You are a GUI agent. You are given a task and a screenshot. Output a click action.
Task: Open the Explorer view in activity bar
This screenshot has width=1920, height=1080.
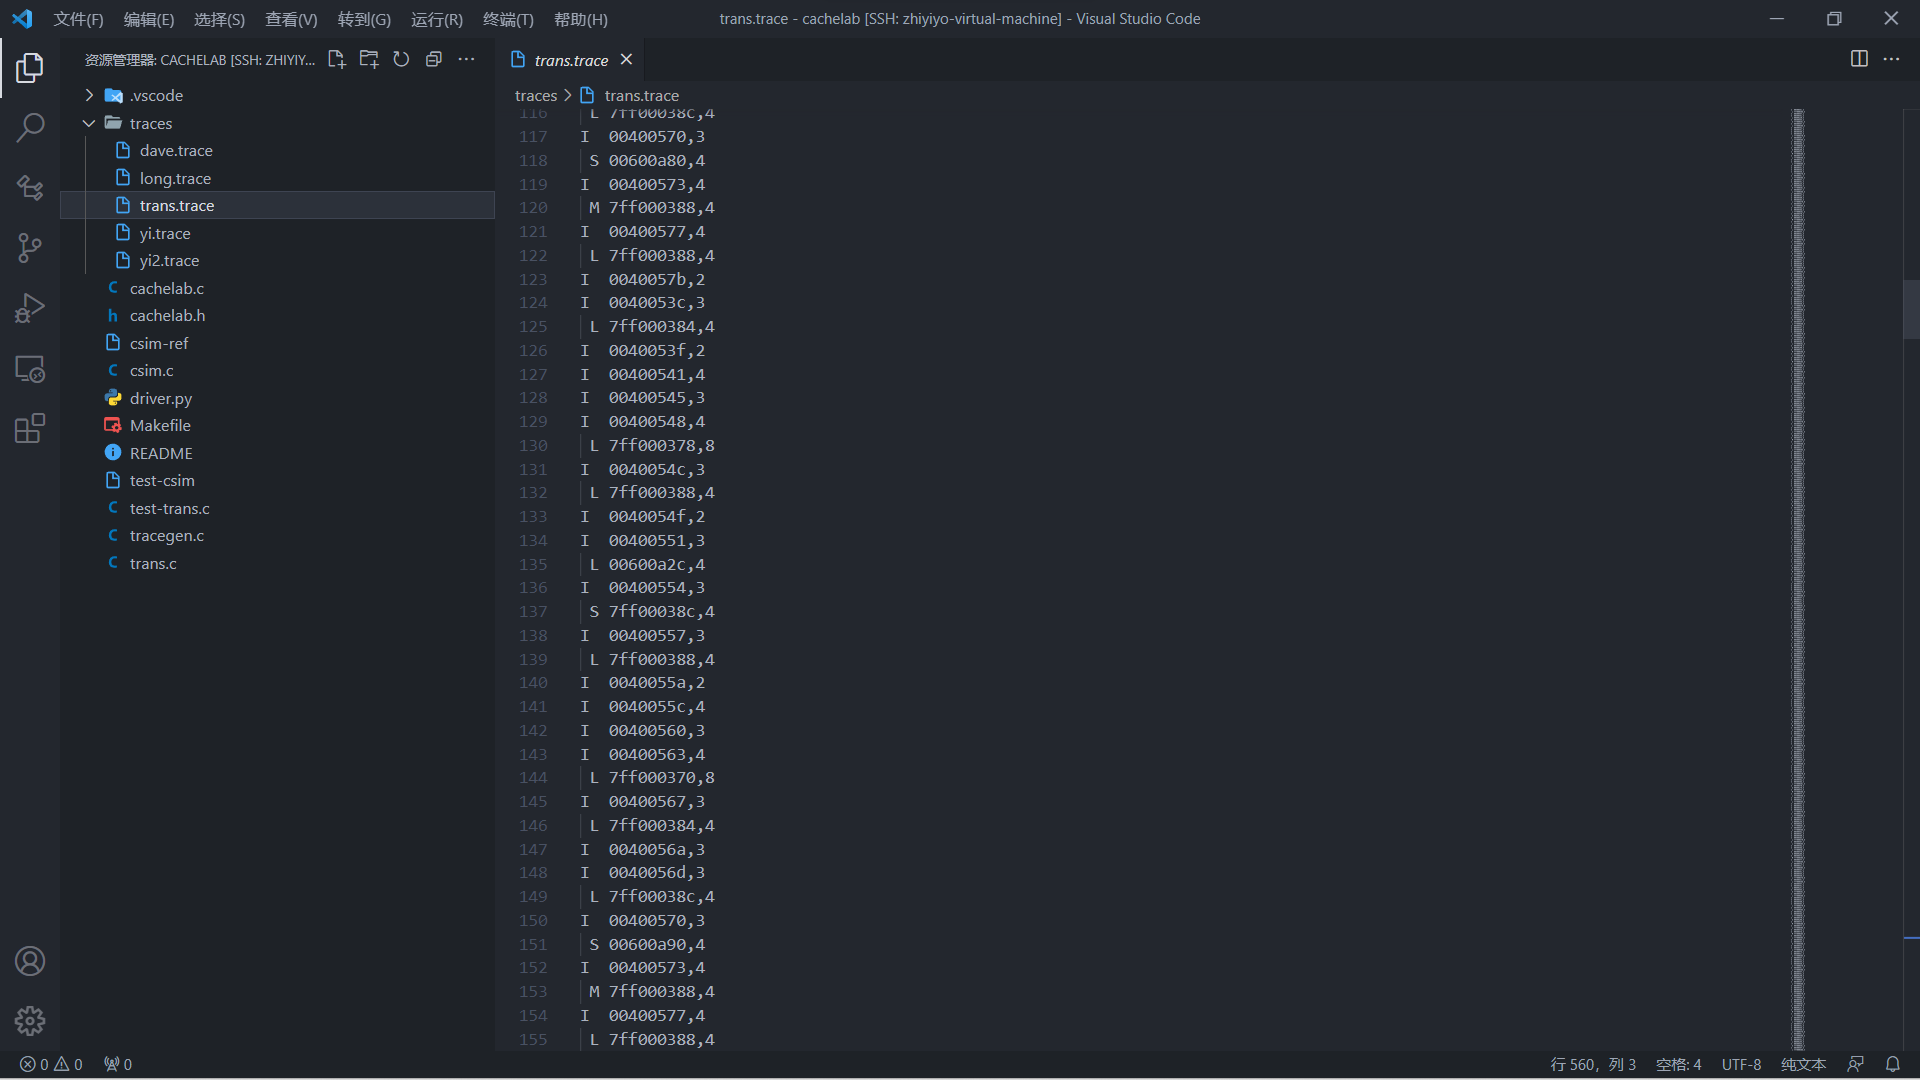(30, 68)
